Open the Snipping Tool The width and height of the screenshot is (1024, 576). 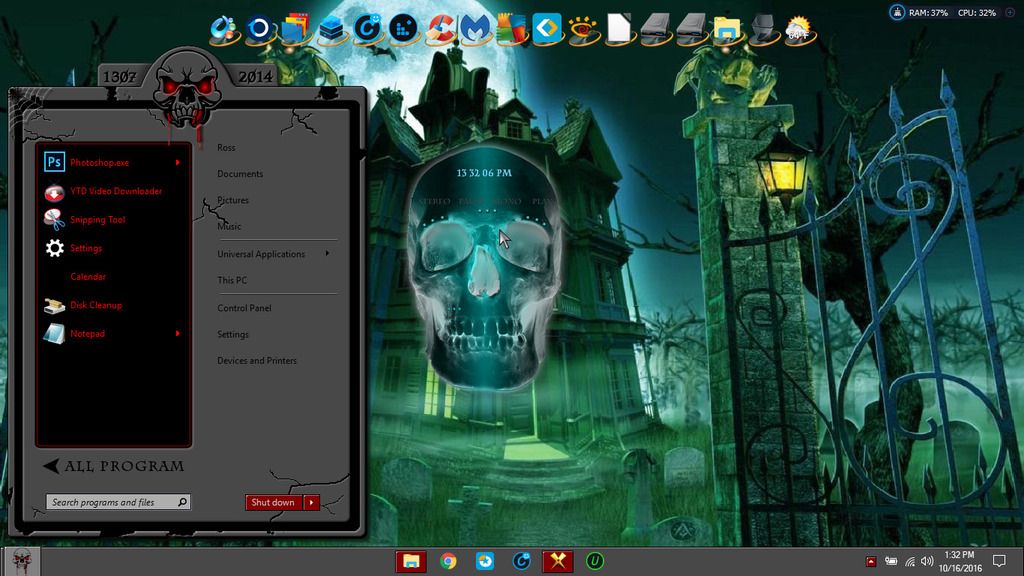point(96,220)
